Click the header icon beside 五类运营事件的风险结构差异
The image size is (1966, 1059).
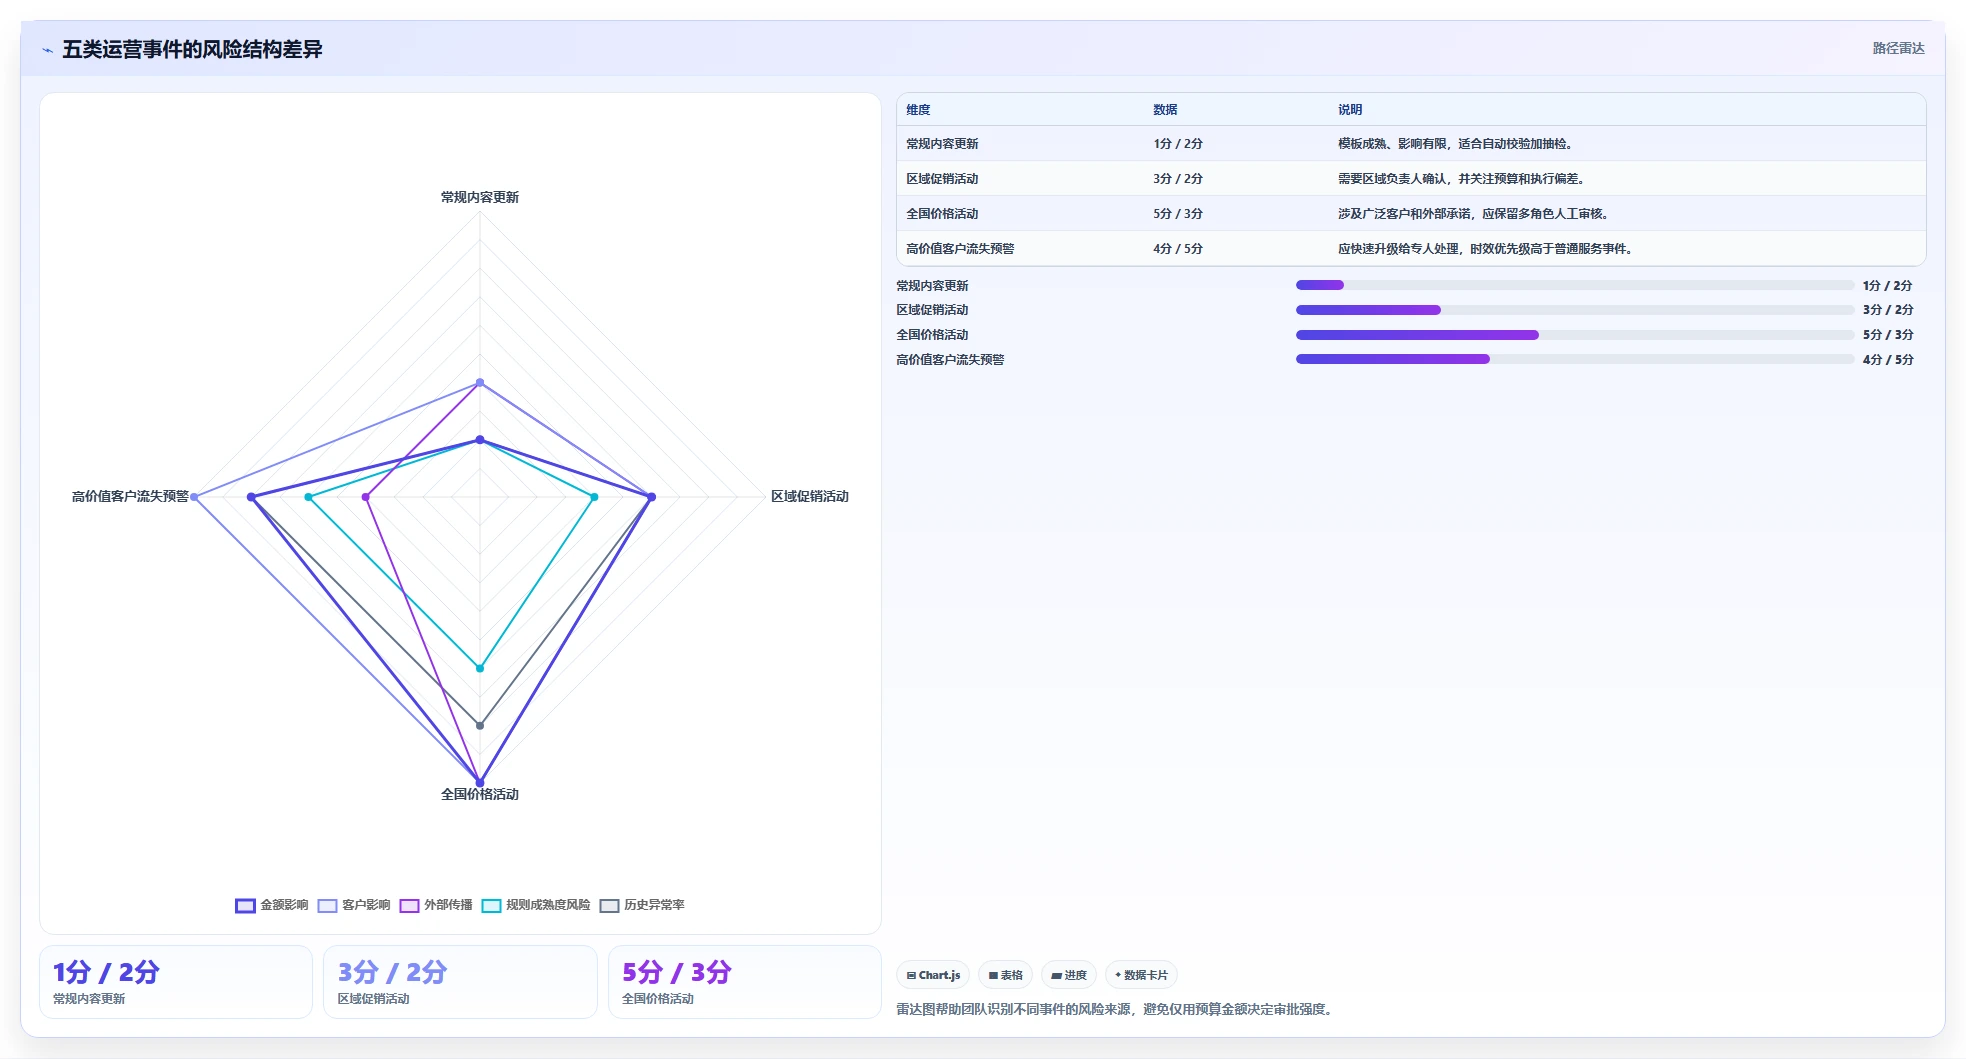pyautogui.click(x=47, y=50)
